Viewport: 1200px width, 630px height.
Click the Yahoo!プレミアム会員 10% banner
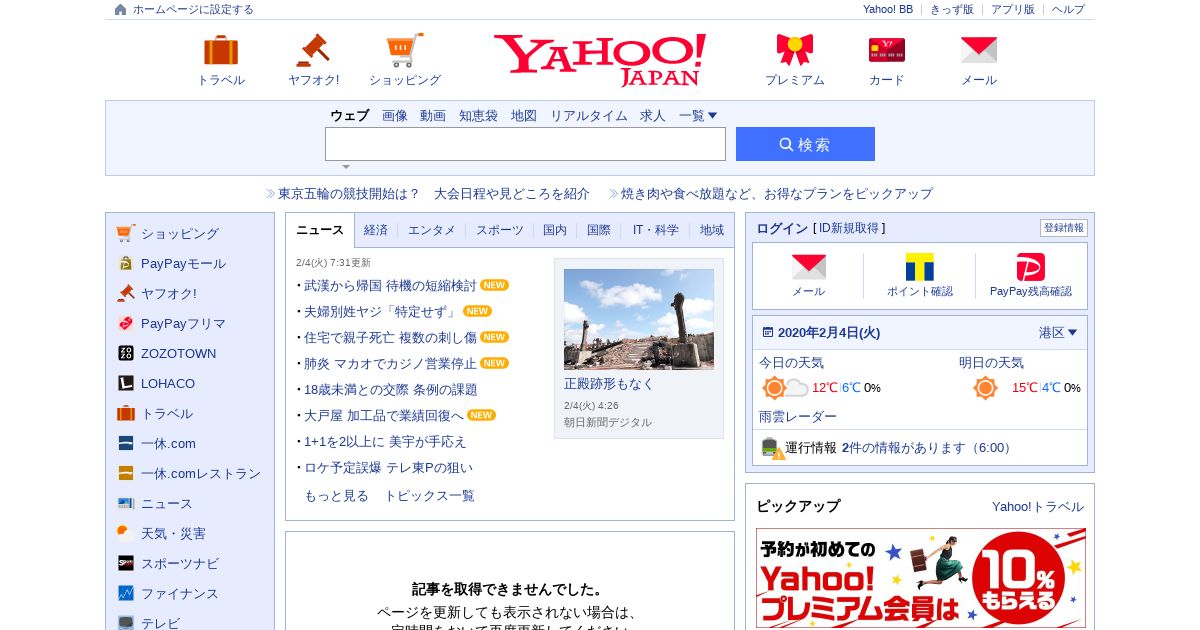click(x=921, y=578)
